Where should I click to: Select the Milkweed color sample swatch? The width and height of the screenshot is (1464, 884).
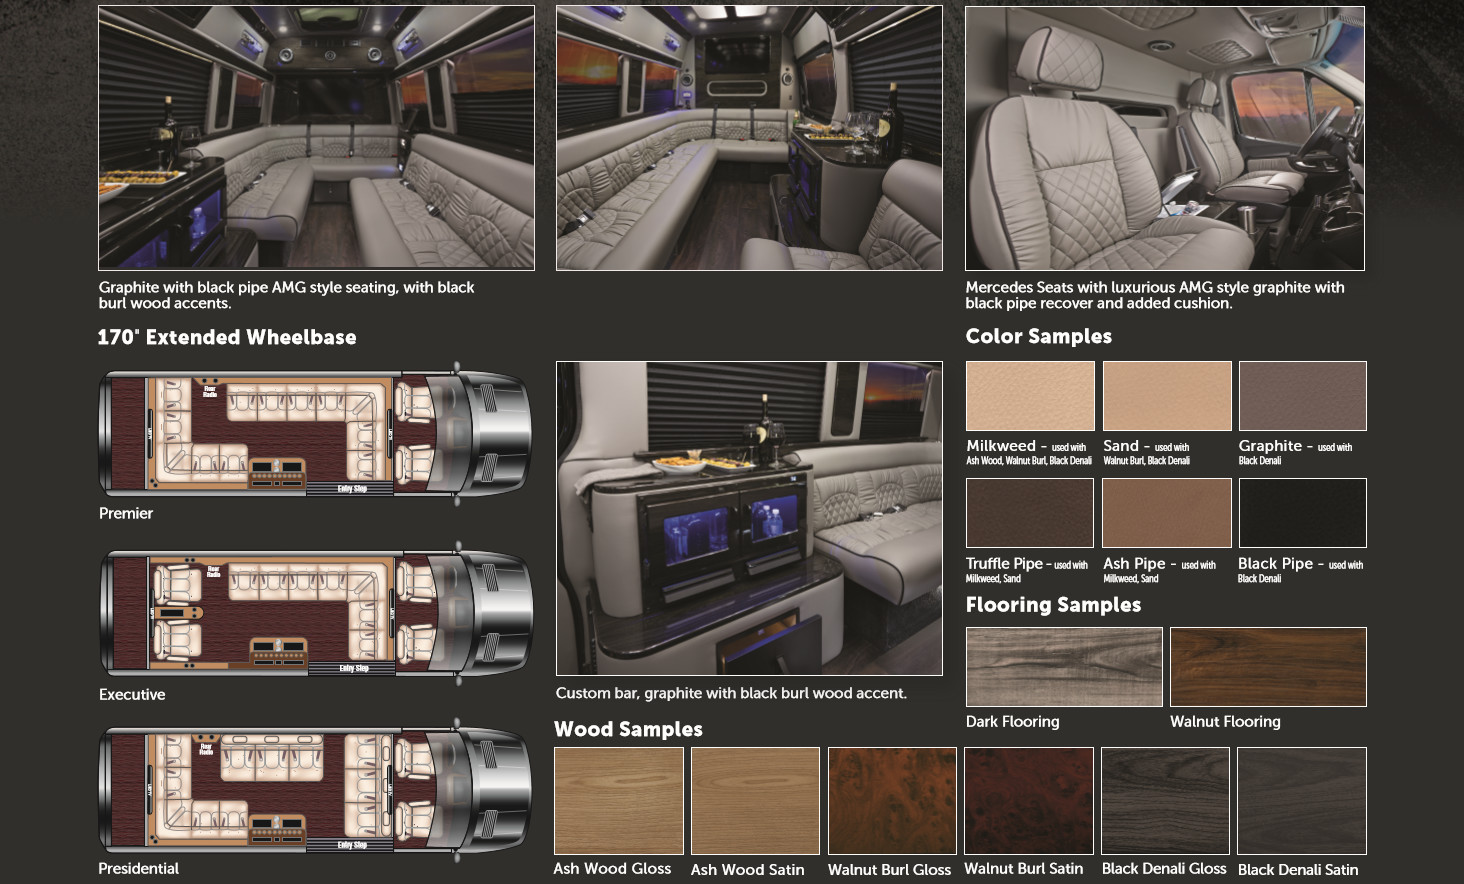click(x=1029, y=396)
